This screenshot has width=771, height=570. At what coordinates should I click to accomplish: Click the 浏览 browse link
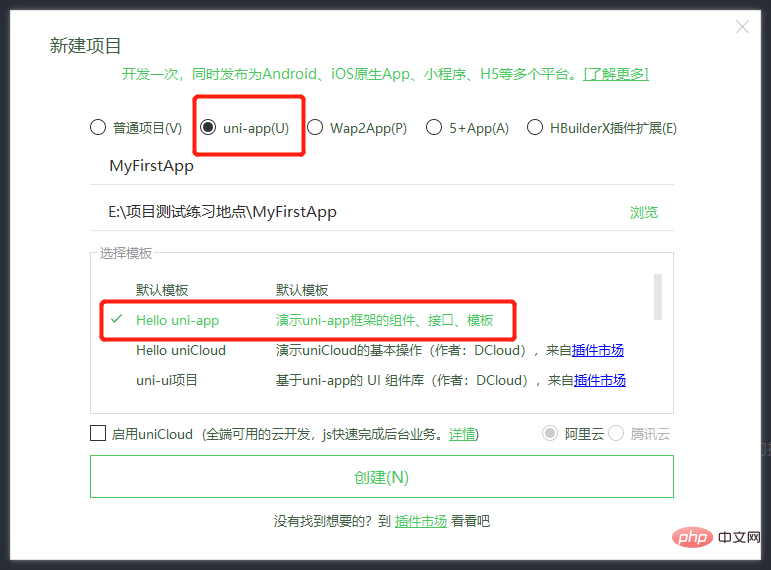[x=644, y=212]
